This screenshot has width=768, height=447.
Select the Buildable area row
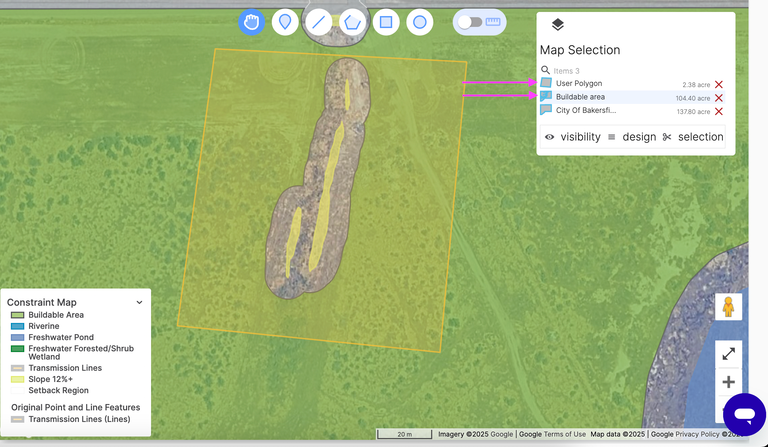[632, 97]
